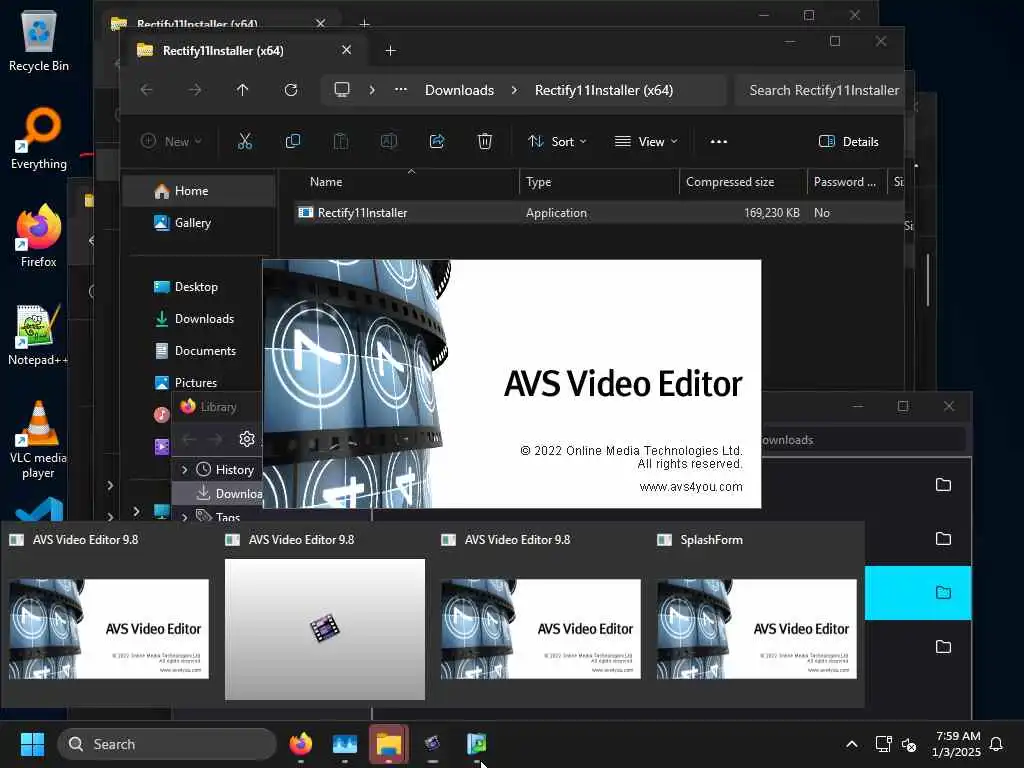Refresh the Rectify11Installer folder view

pyautogui.click(x=291, y=90)
